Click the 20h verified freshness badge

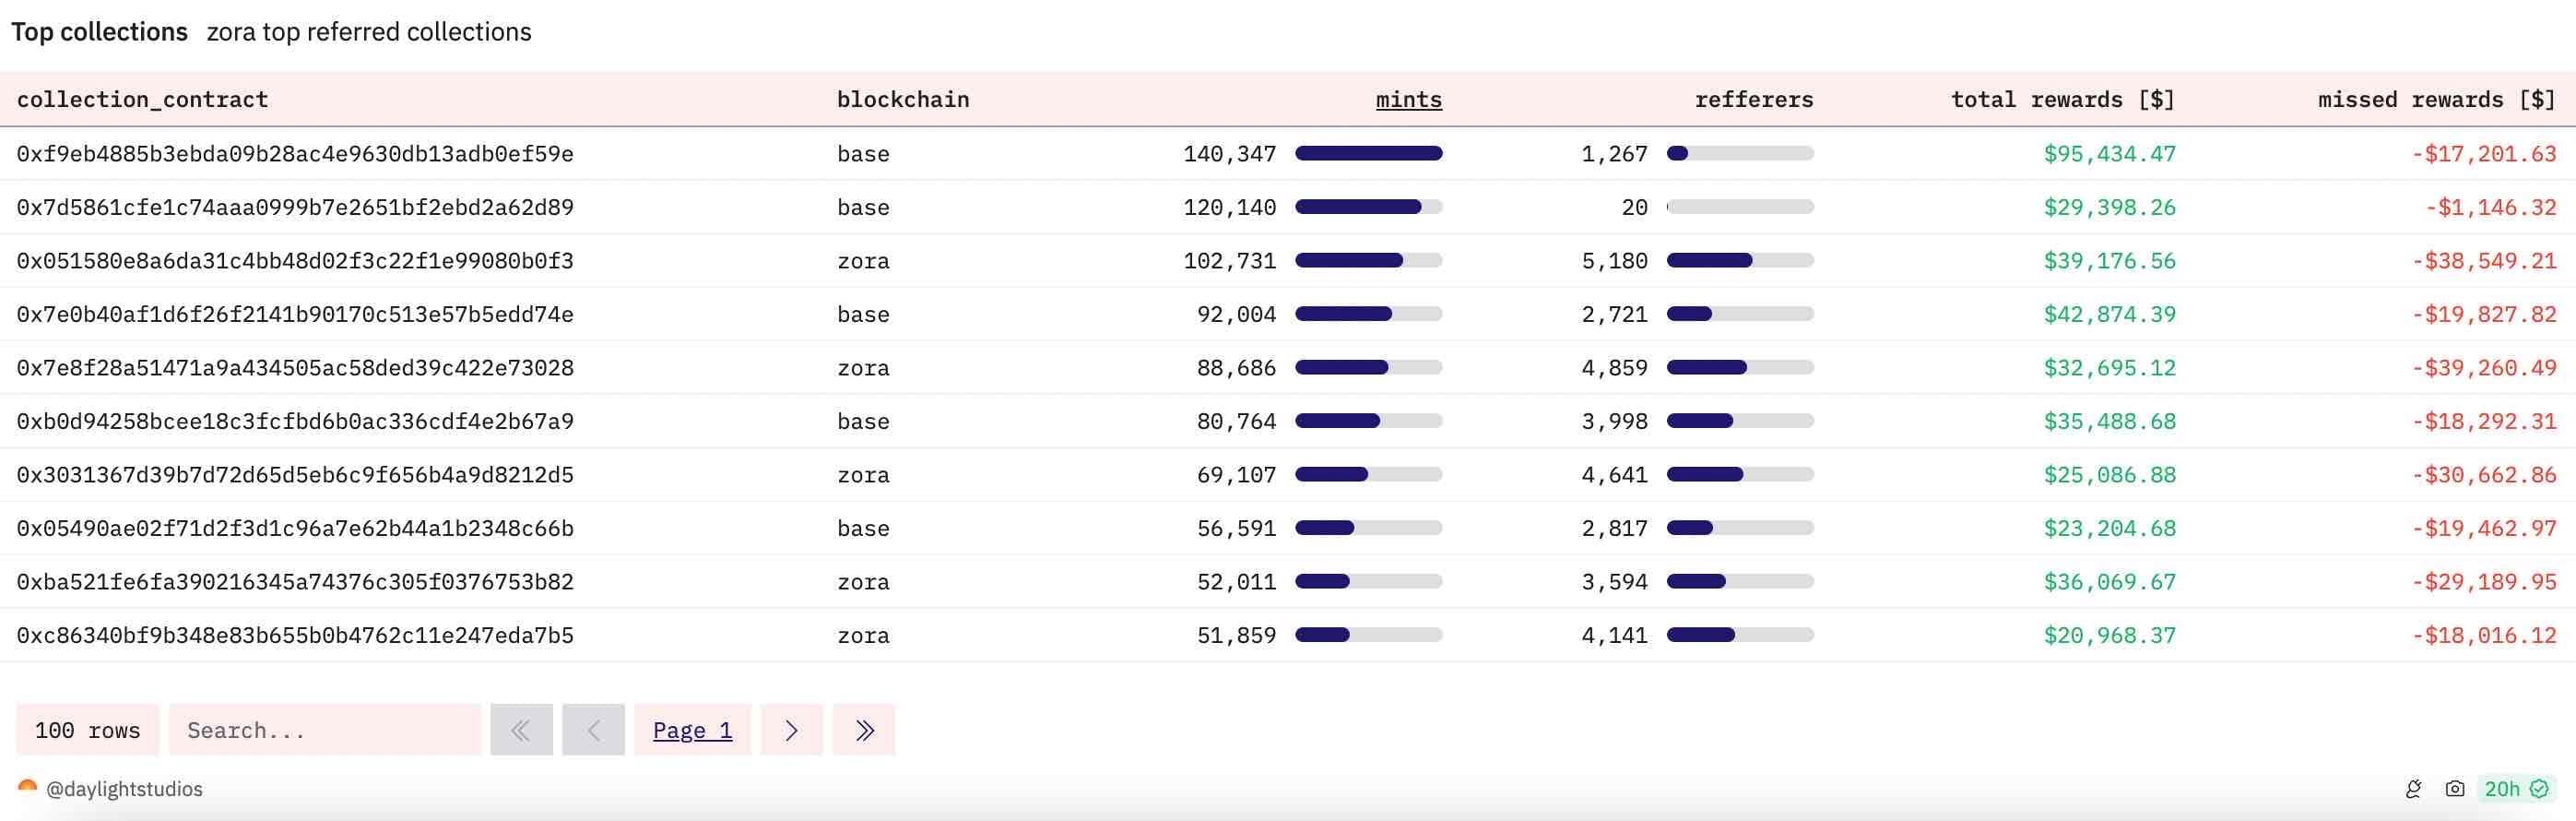[x=2515, y=789]
